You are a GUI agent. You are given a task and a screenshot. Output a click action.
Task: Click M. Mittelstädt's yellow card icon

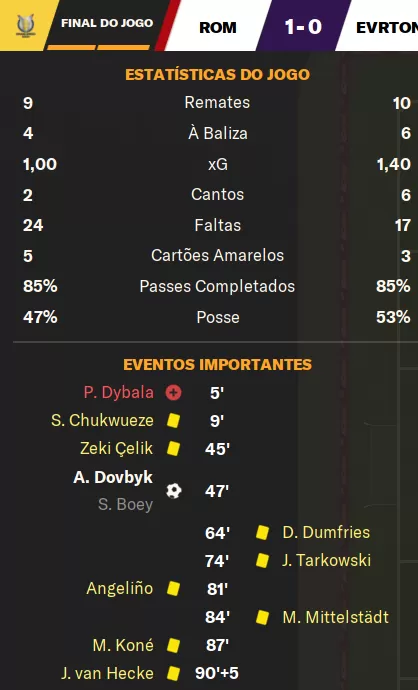point(263,617)
